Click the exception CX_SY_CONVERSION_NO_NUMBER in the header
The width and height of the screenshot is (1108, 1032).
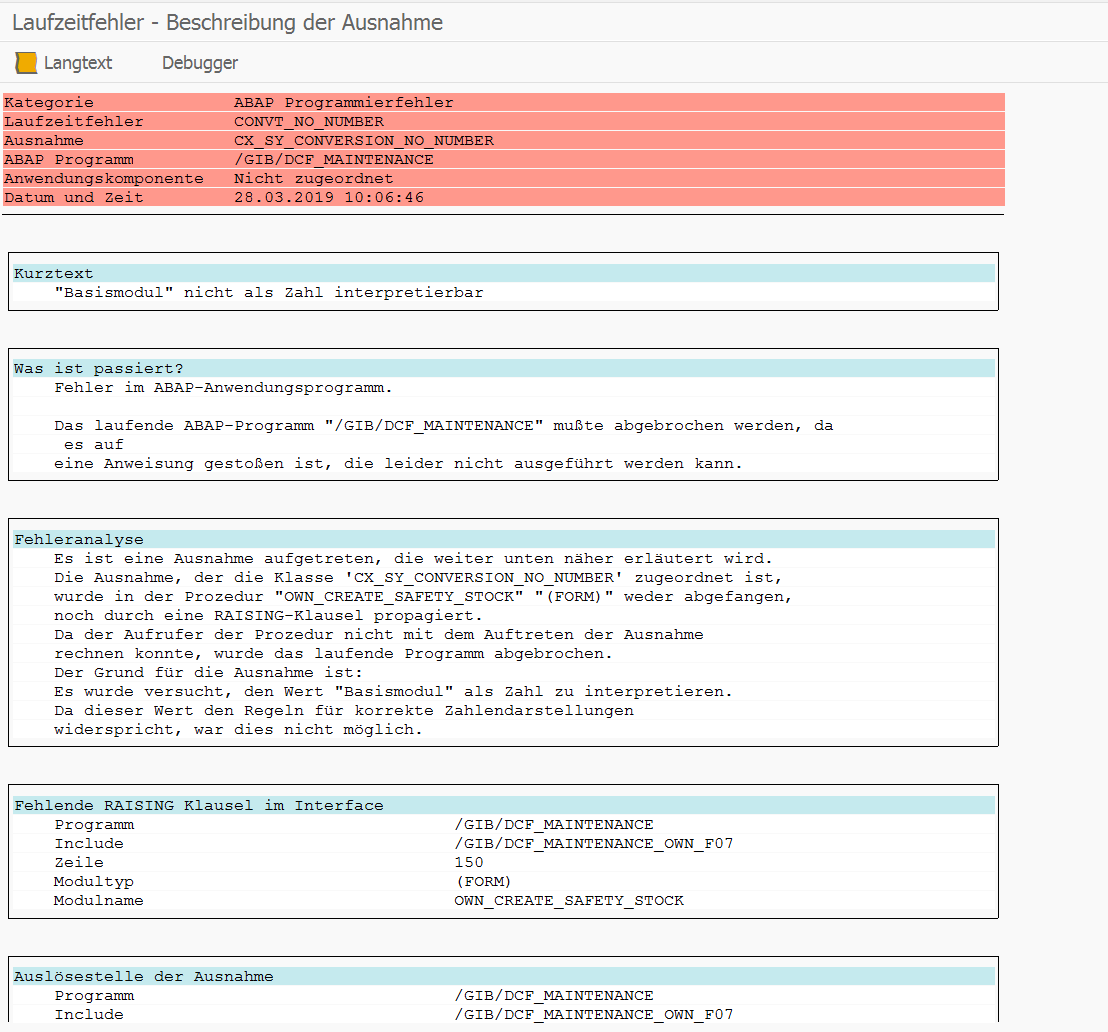point(363,141)
